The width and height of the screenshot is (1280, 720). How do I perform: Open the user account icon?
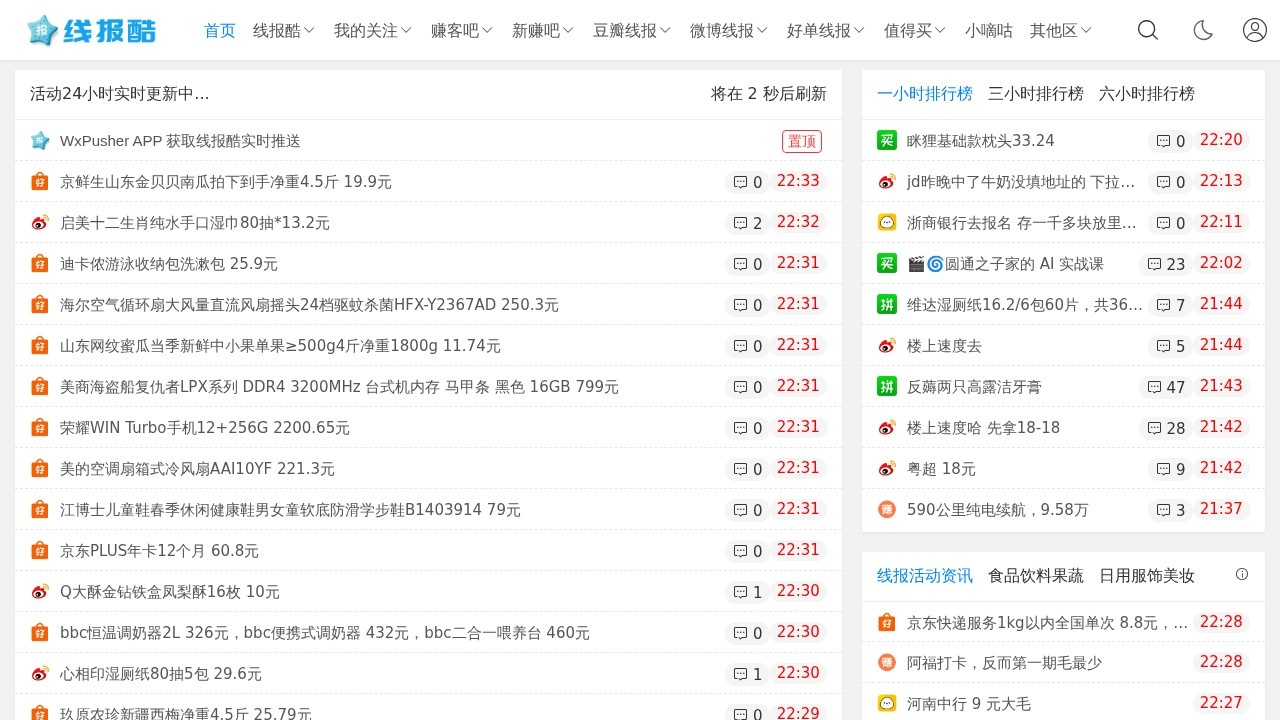coord(1255,30)
